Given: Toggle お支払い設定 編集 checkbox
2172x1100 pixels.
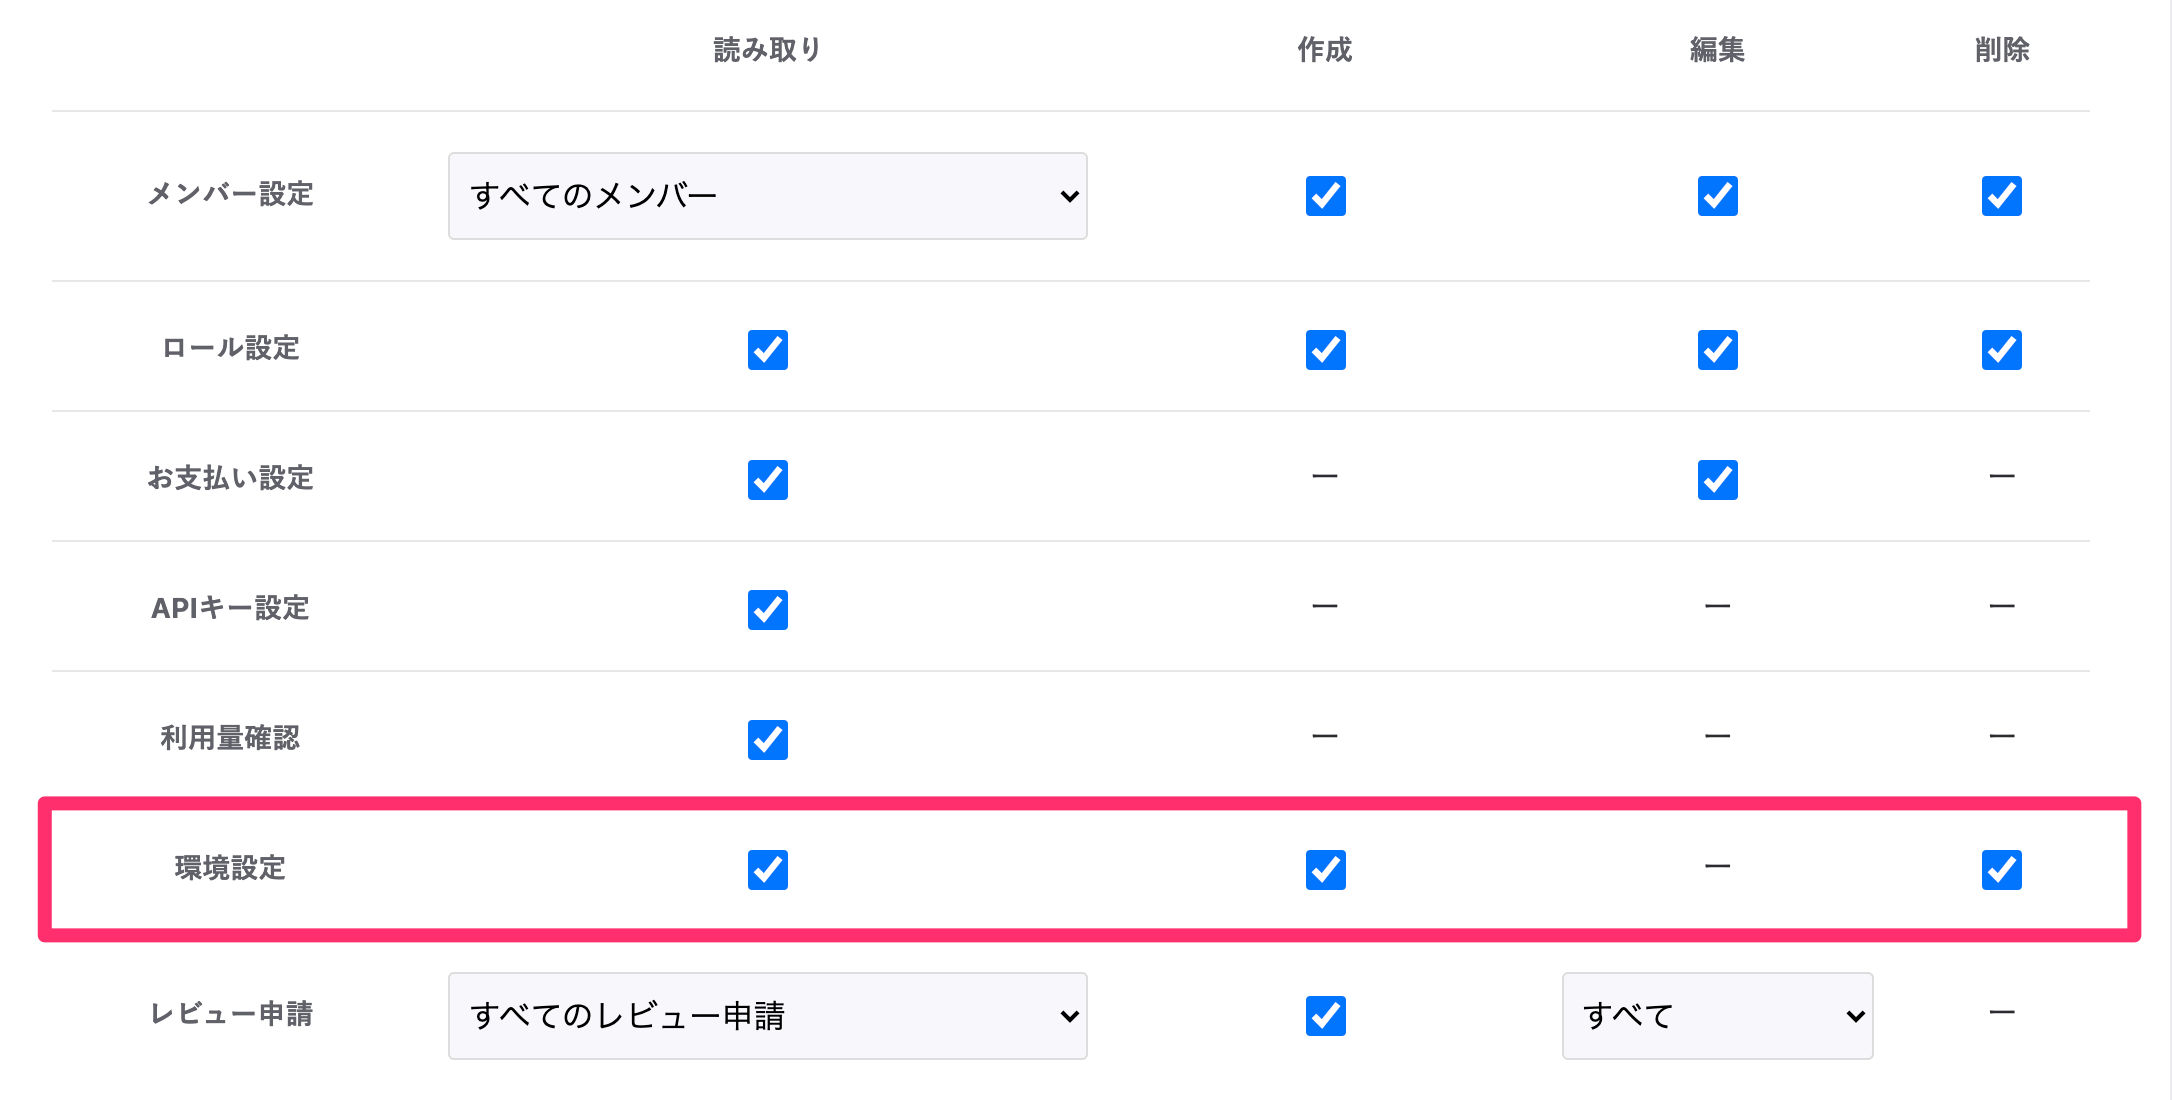Looking at the screenshot, I should pos(1717,480).
